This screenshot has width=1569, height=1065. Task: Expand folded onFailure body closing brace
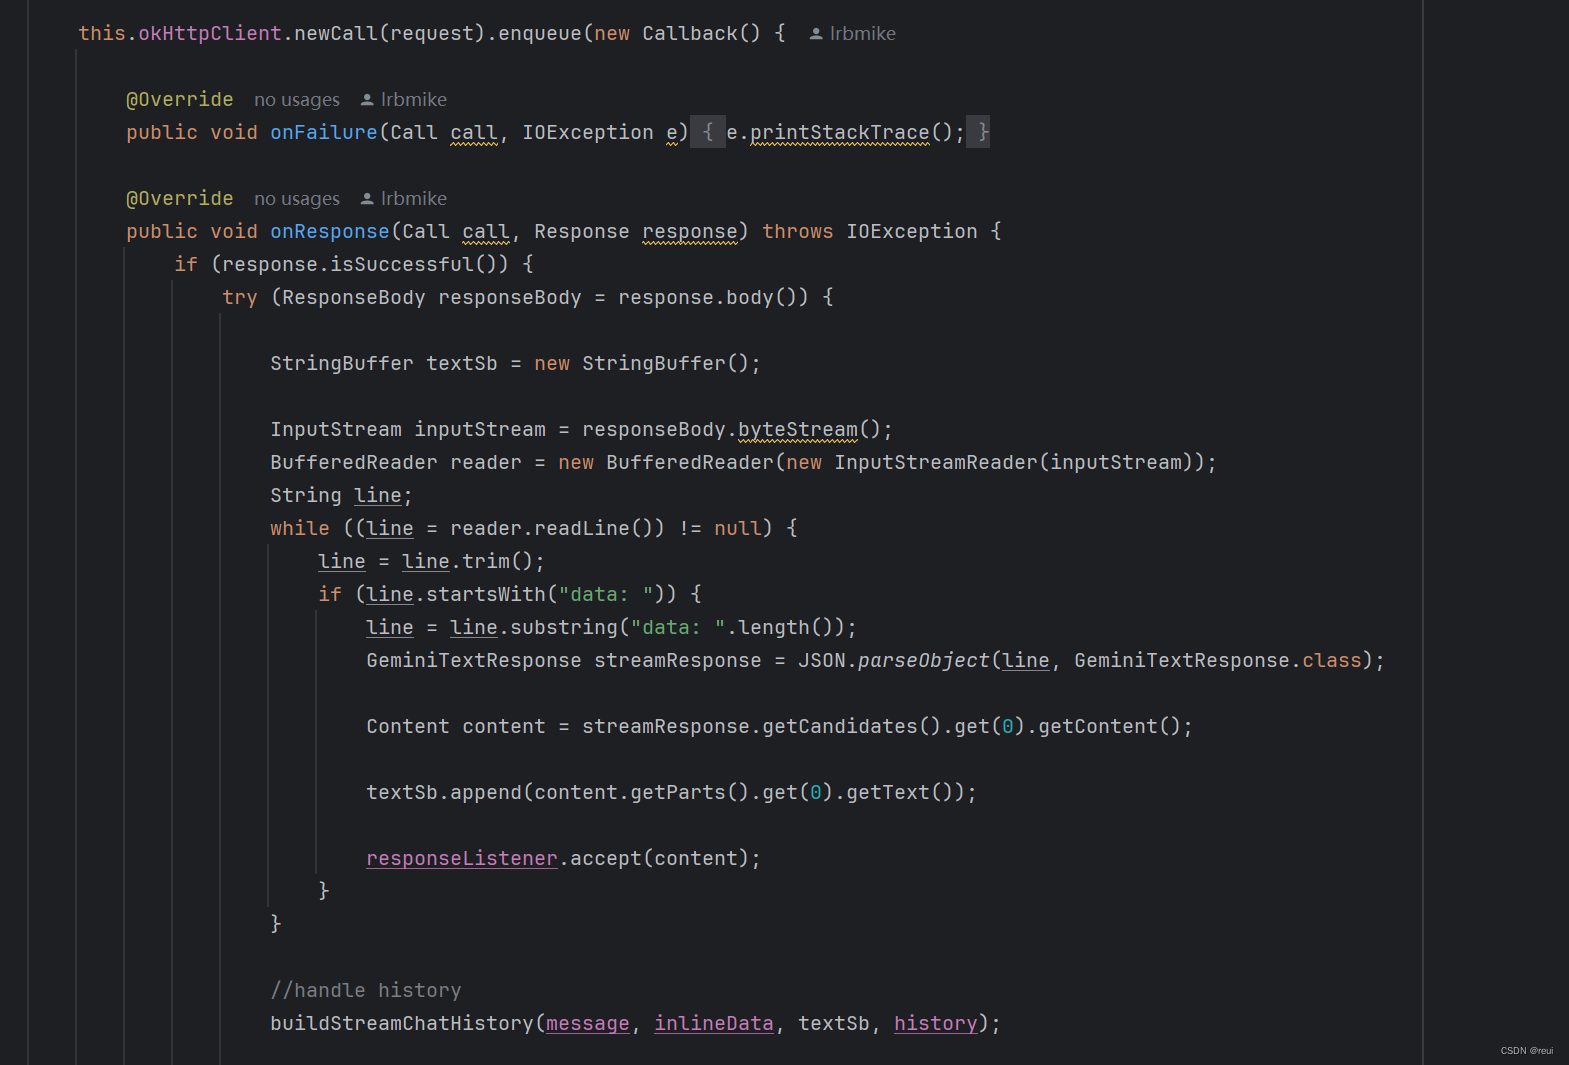(979, 132)
